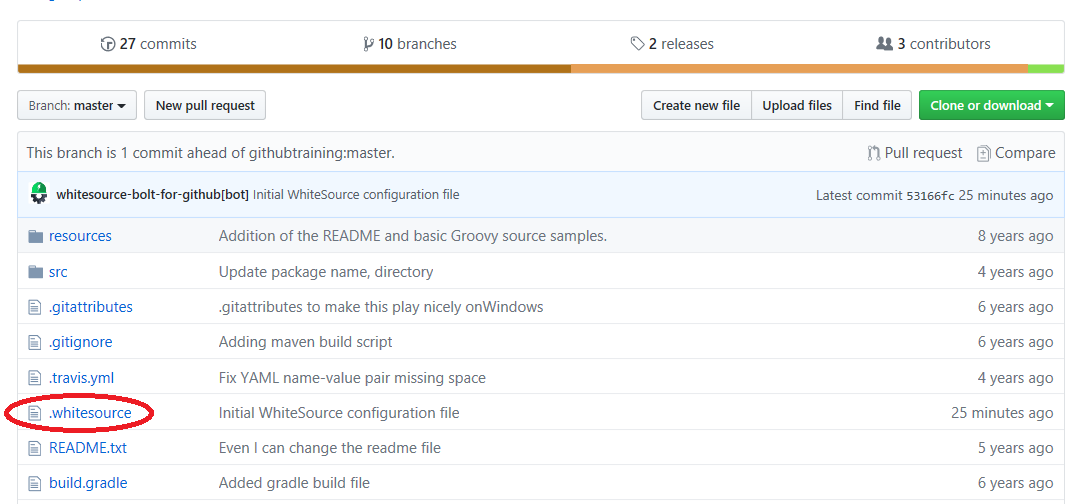
Task: Click the branches fork icon
Action: pos(368,44)
